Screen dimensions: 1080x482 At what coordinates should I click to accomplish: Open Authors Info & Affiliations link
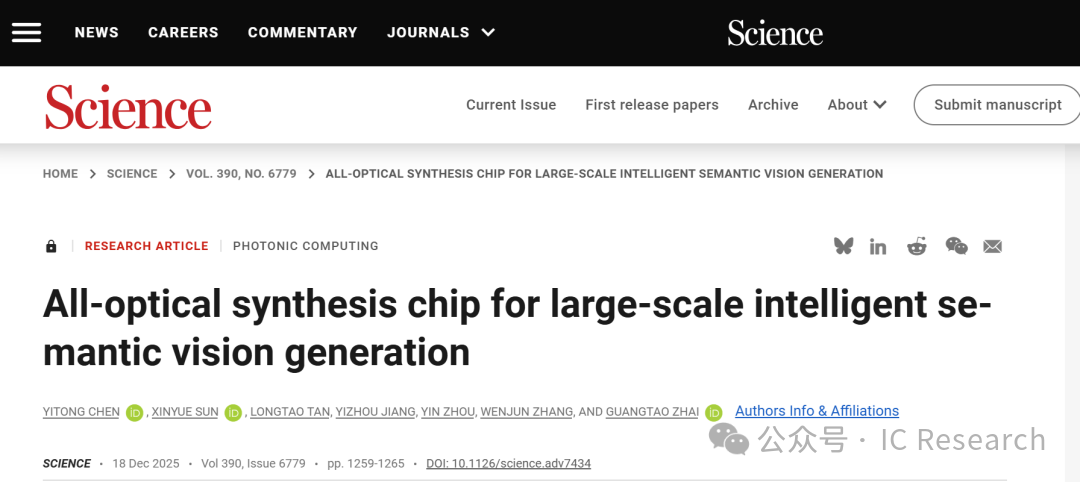click(816, 411)
